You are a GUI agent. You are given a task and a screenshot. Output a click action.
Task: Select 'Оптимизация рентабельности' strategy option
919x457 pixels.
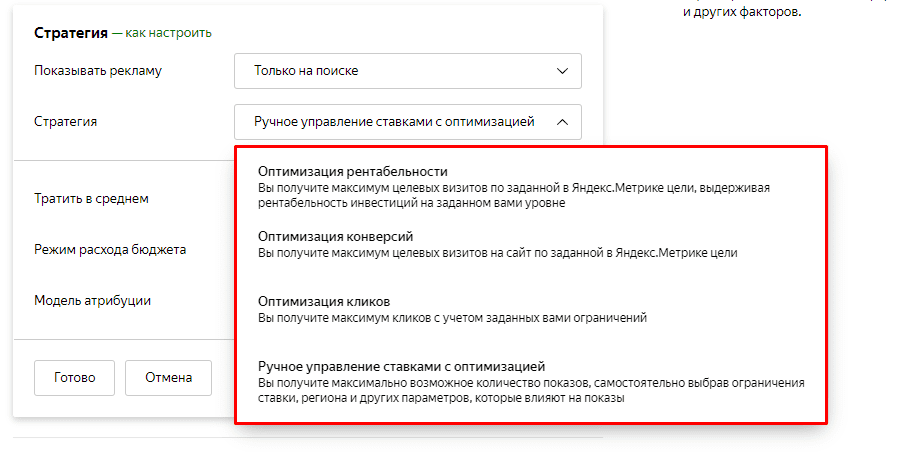(x=530, y=187)
